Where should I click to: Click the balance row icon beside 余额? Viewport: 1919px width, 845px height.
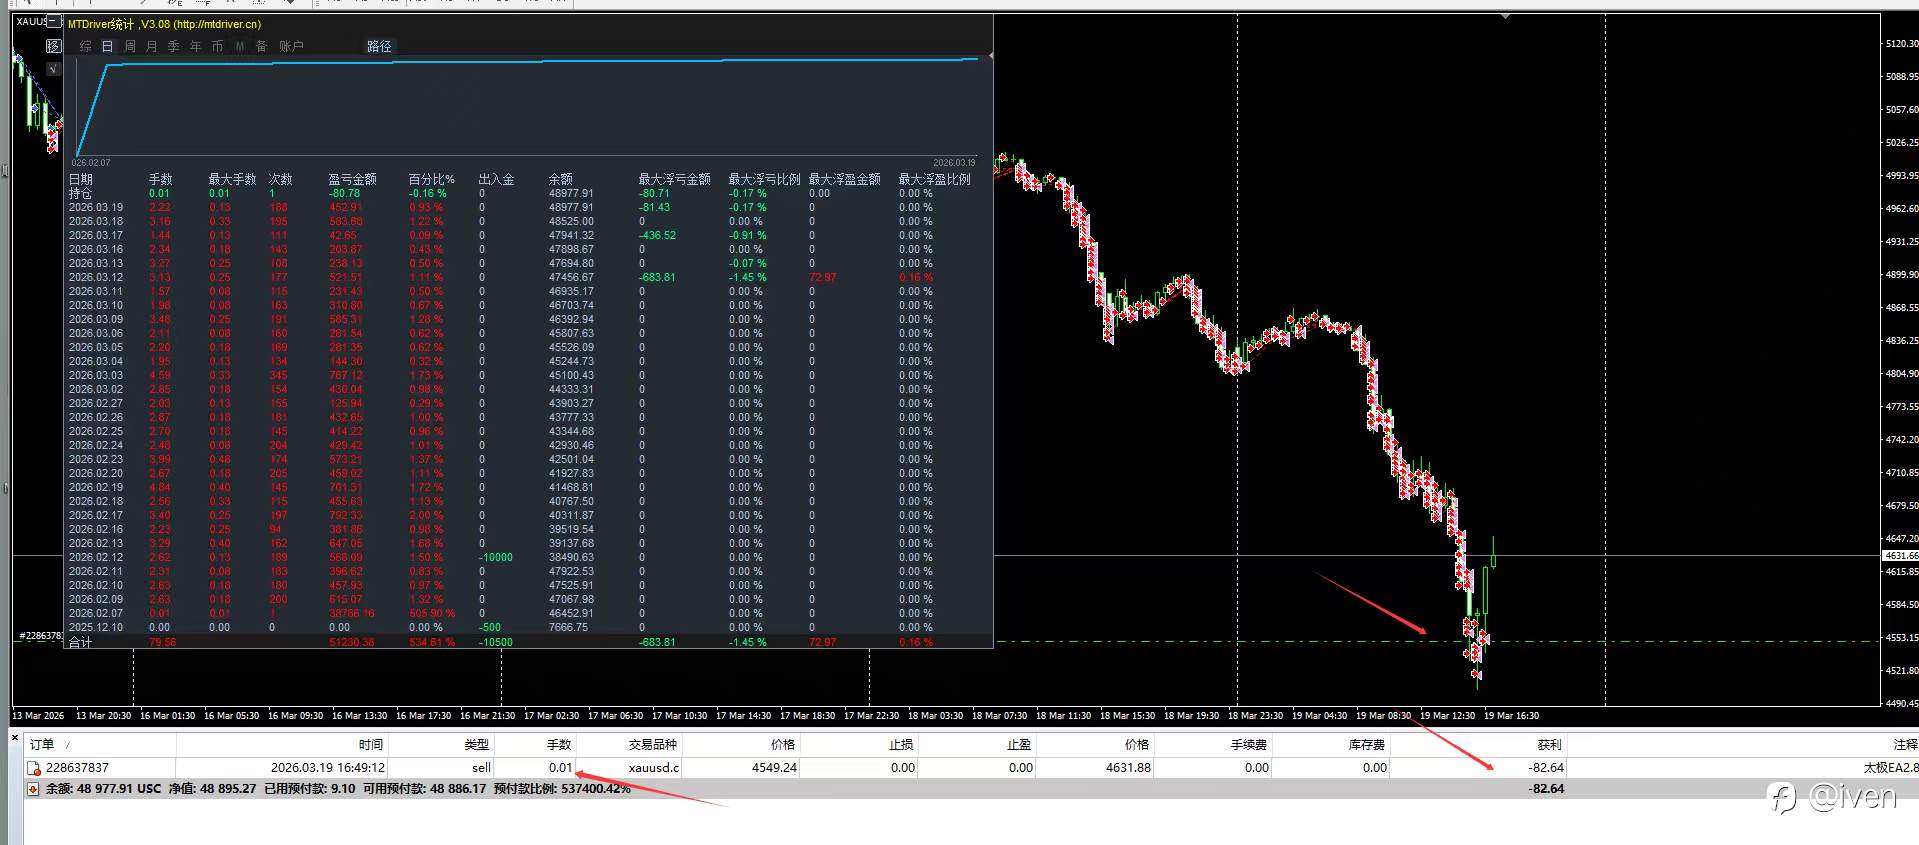point(33,789)
